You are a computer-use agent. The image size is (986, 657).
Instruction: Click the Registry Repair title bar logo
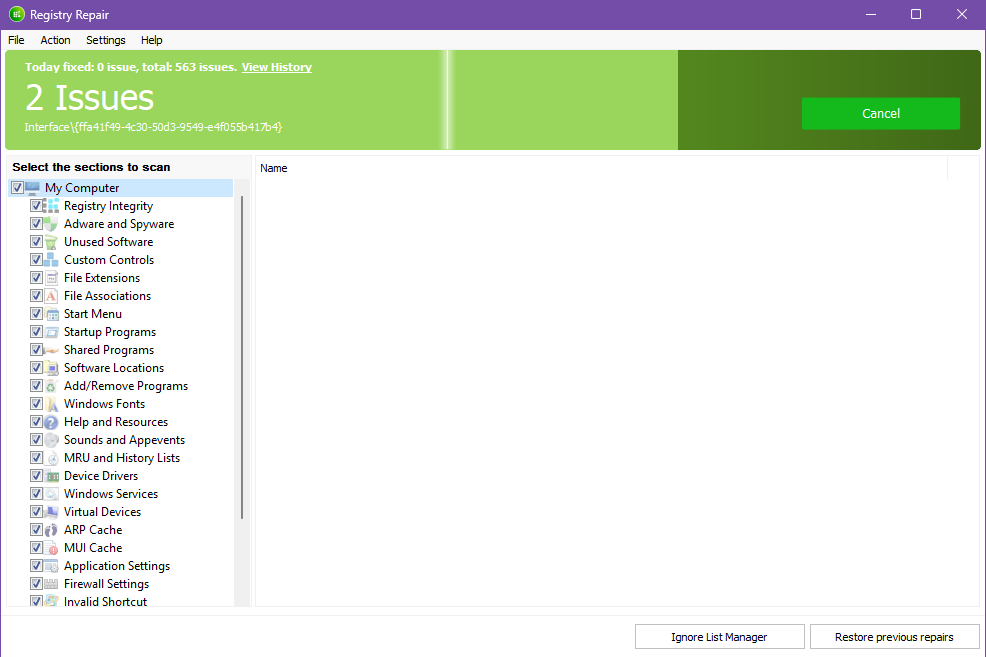[16, 14]
